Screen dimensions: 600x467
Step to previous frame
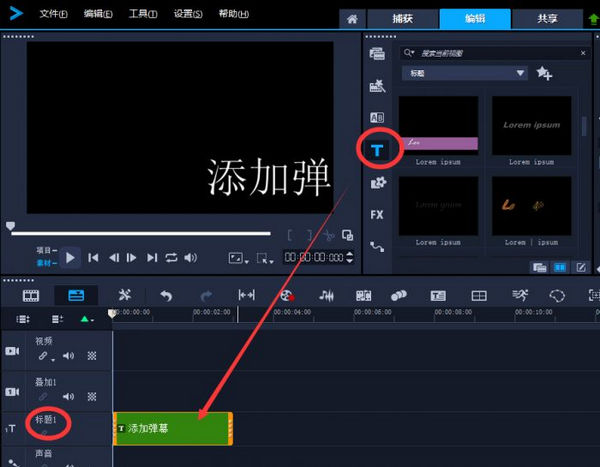click(x=114, y=258)
